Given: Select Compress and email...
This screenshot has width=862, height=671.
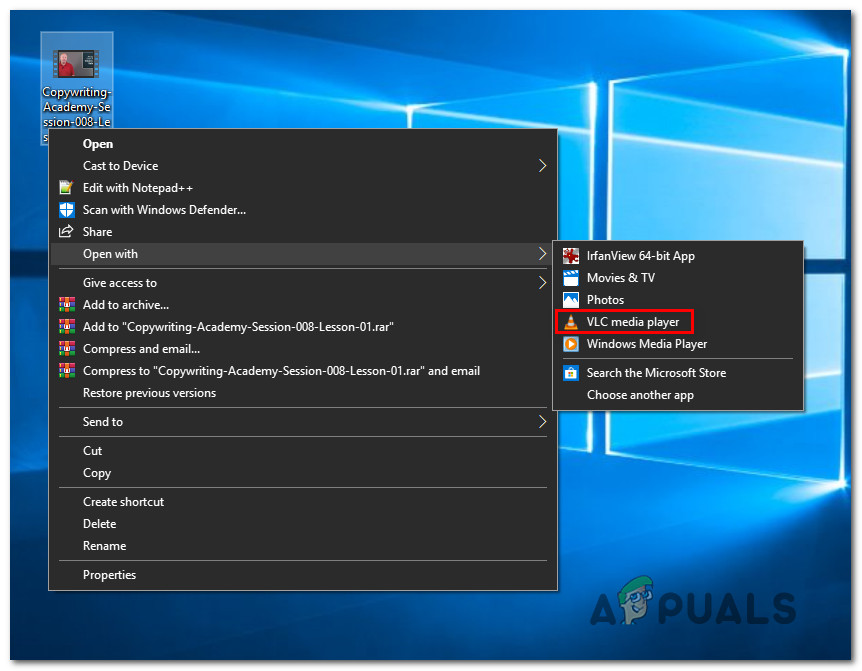Looking at the screenshot, I should [303, 348].
